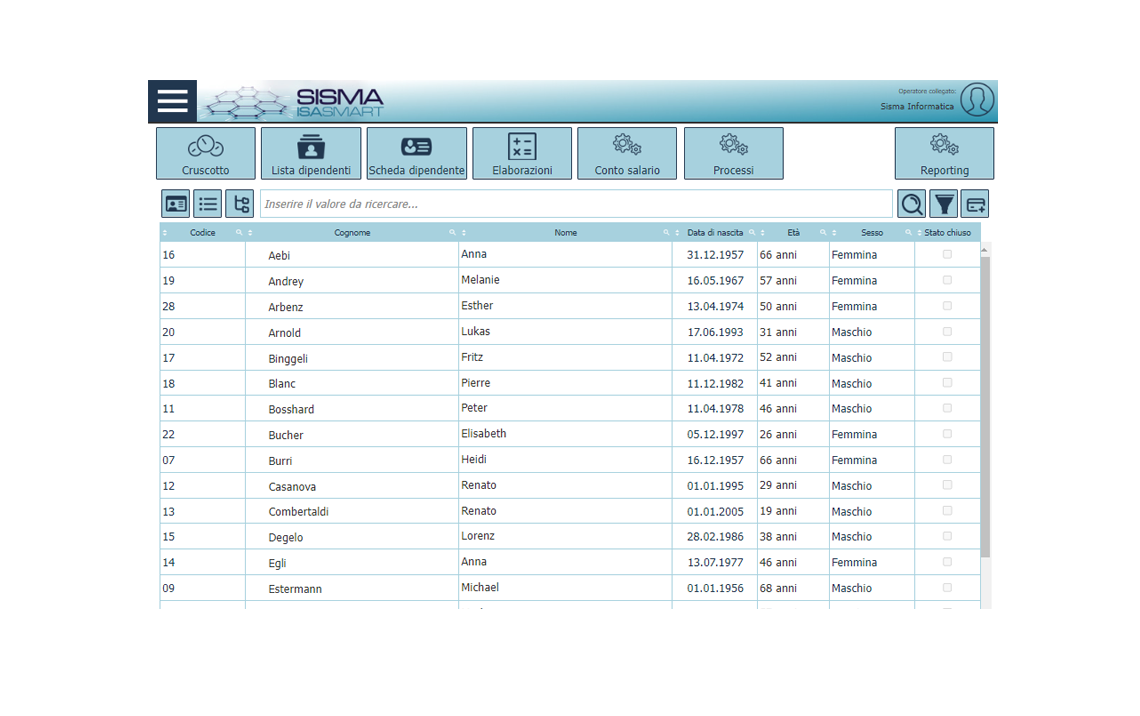
Task: Click the magnifying glass search button
Action: pos(911,204)
